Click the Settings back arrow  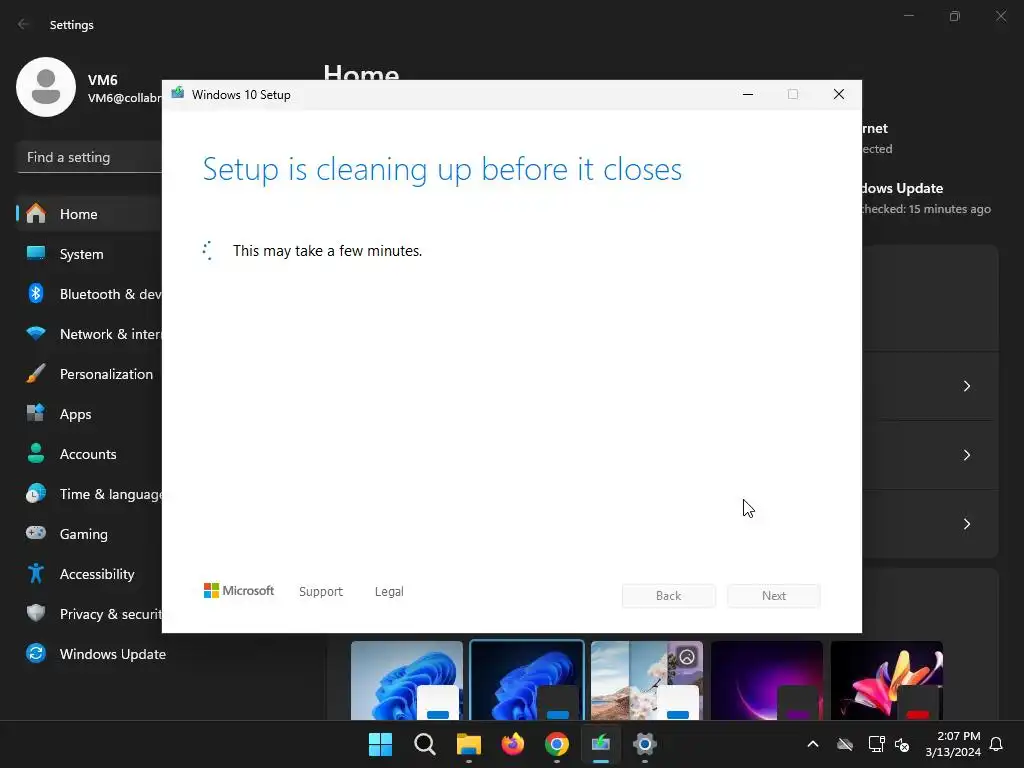24,24
